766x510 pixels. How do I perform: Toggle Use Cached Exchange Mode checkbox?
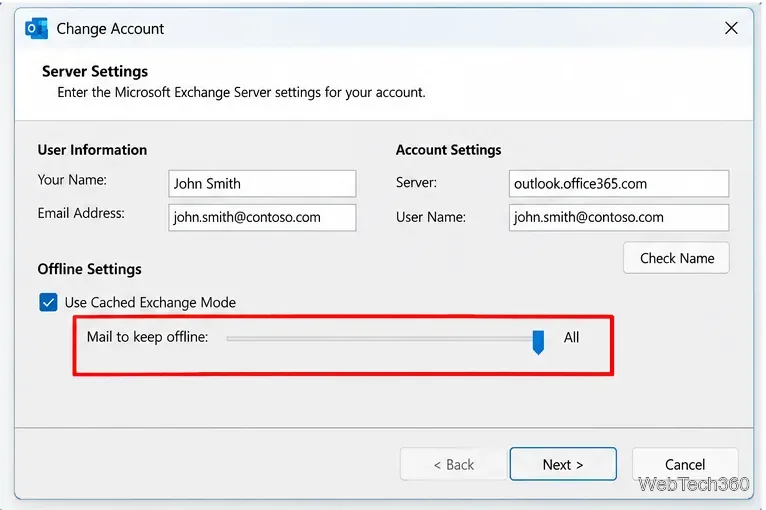pos(48,302)
